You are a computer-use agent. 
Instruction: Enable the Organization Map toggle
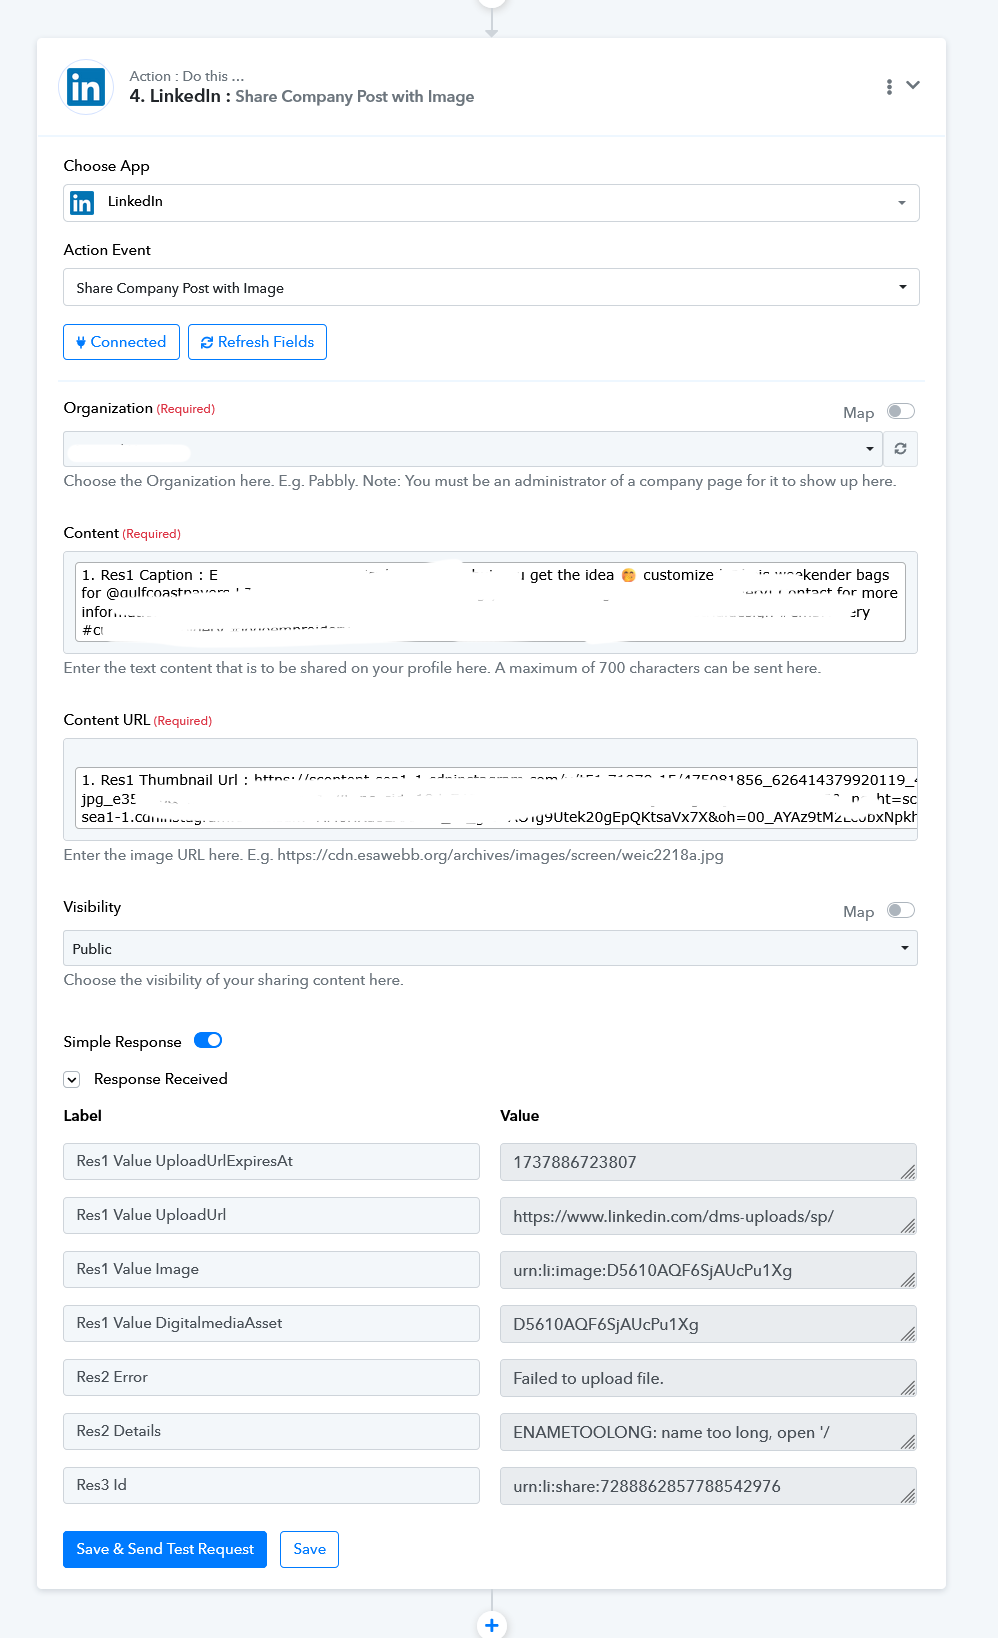[901, 411]
